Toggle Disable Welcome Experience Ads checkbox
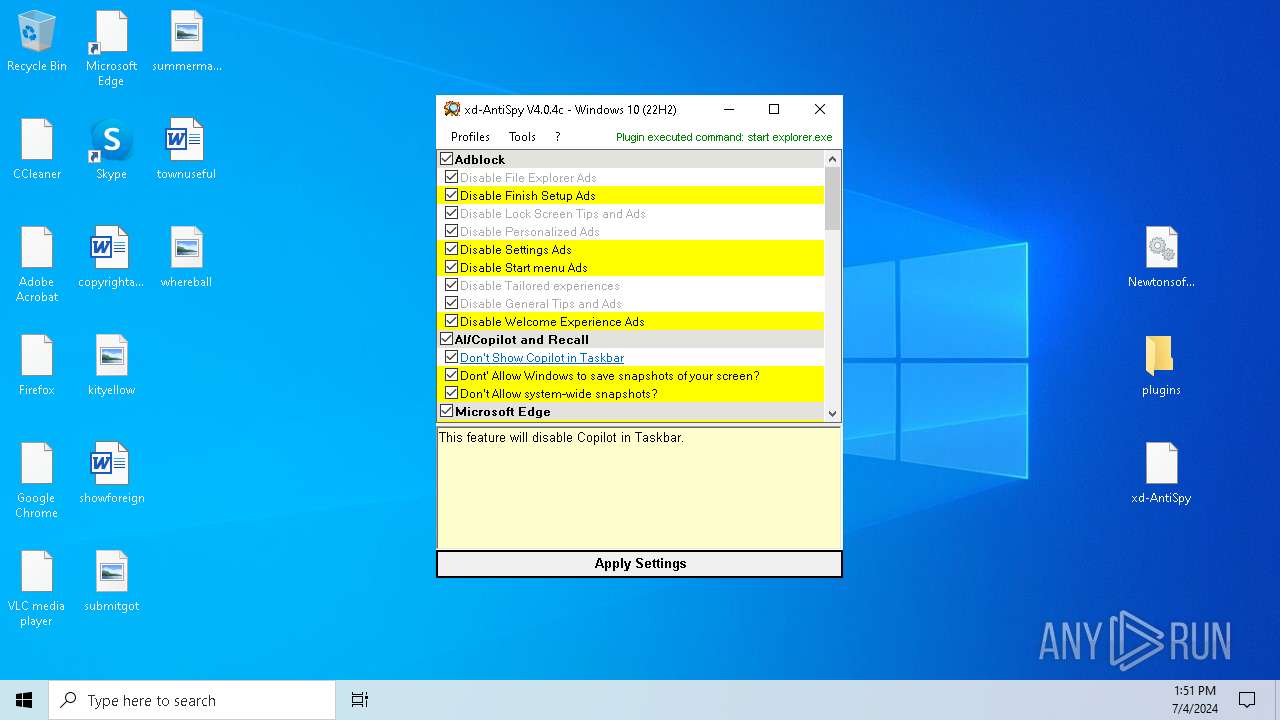Screen dimensions: 1280x720 [x=452, y=321]
